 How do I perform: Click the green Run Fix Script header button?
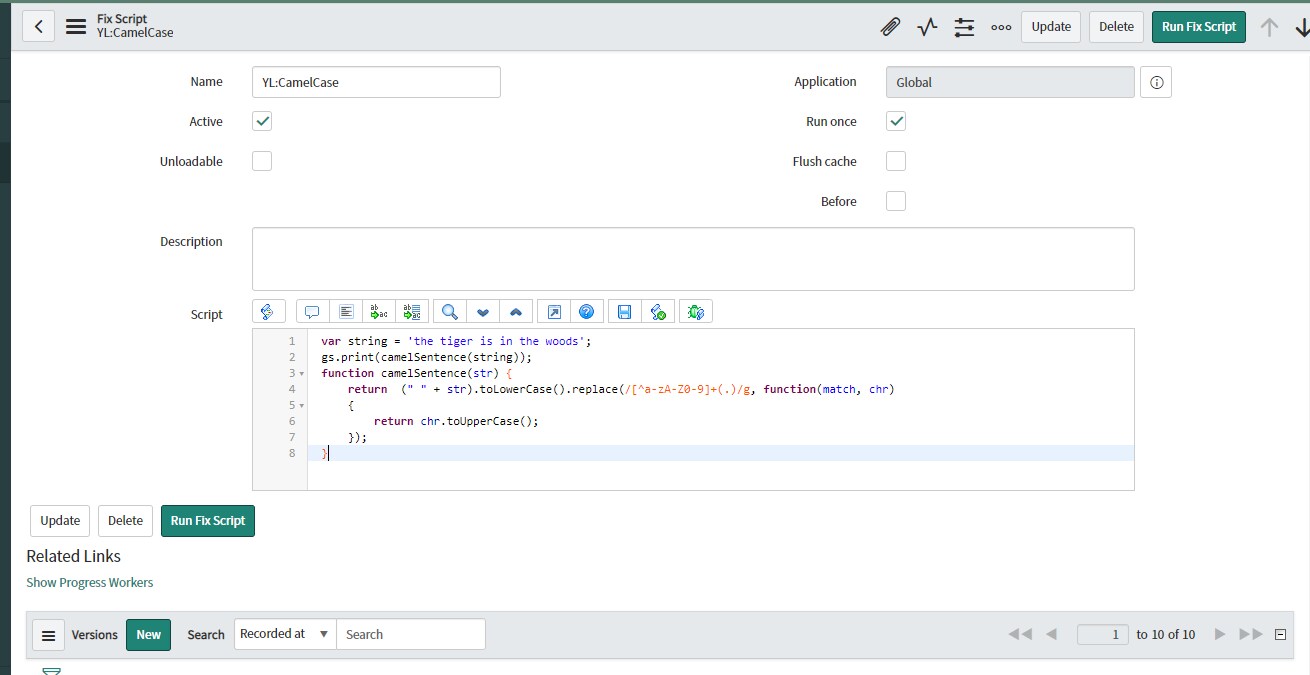click(1198, 27)
